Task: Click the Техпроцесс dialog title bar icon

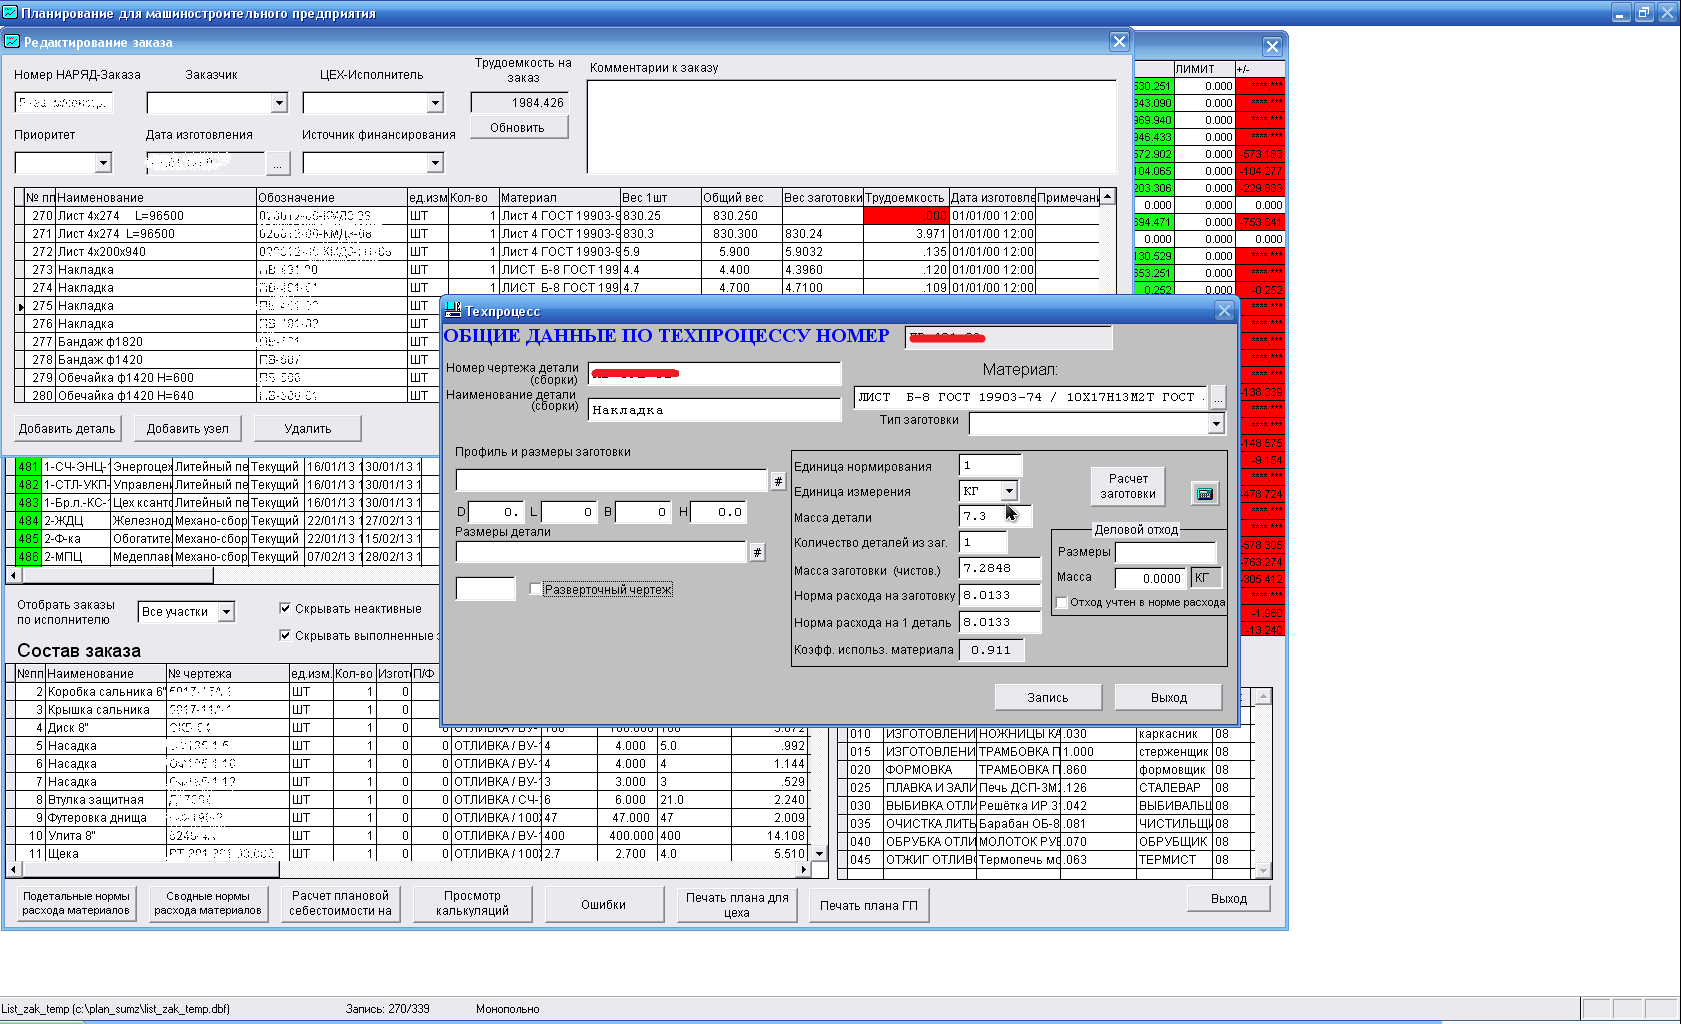Action: (453, 311)
